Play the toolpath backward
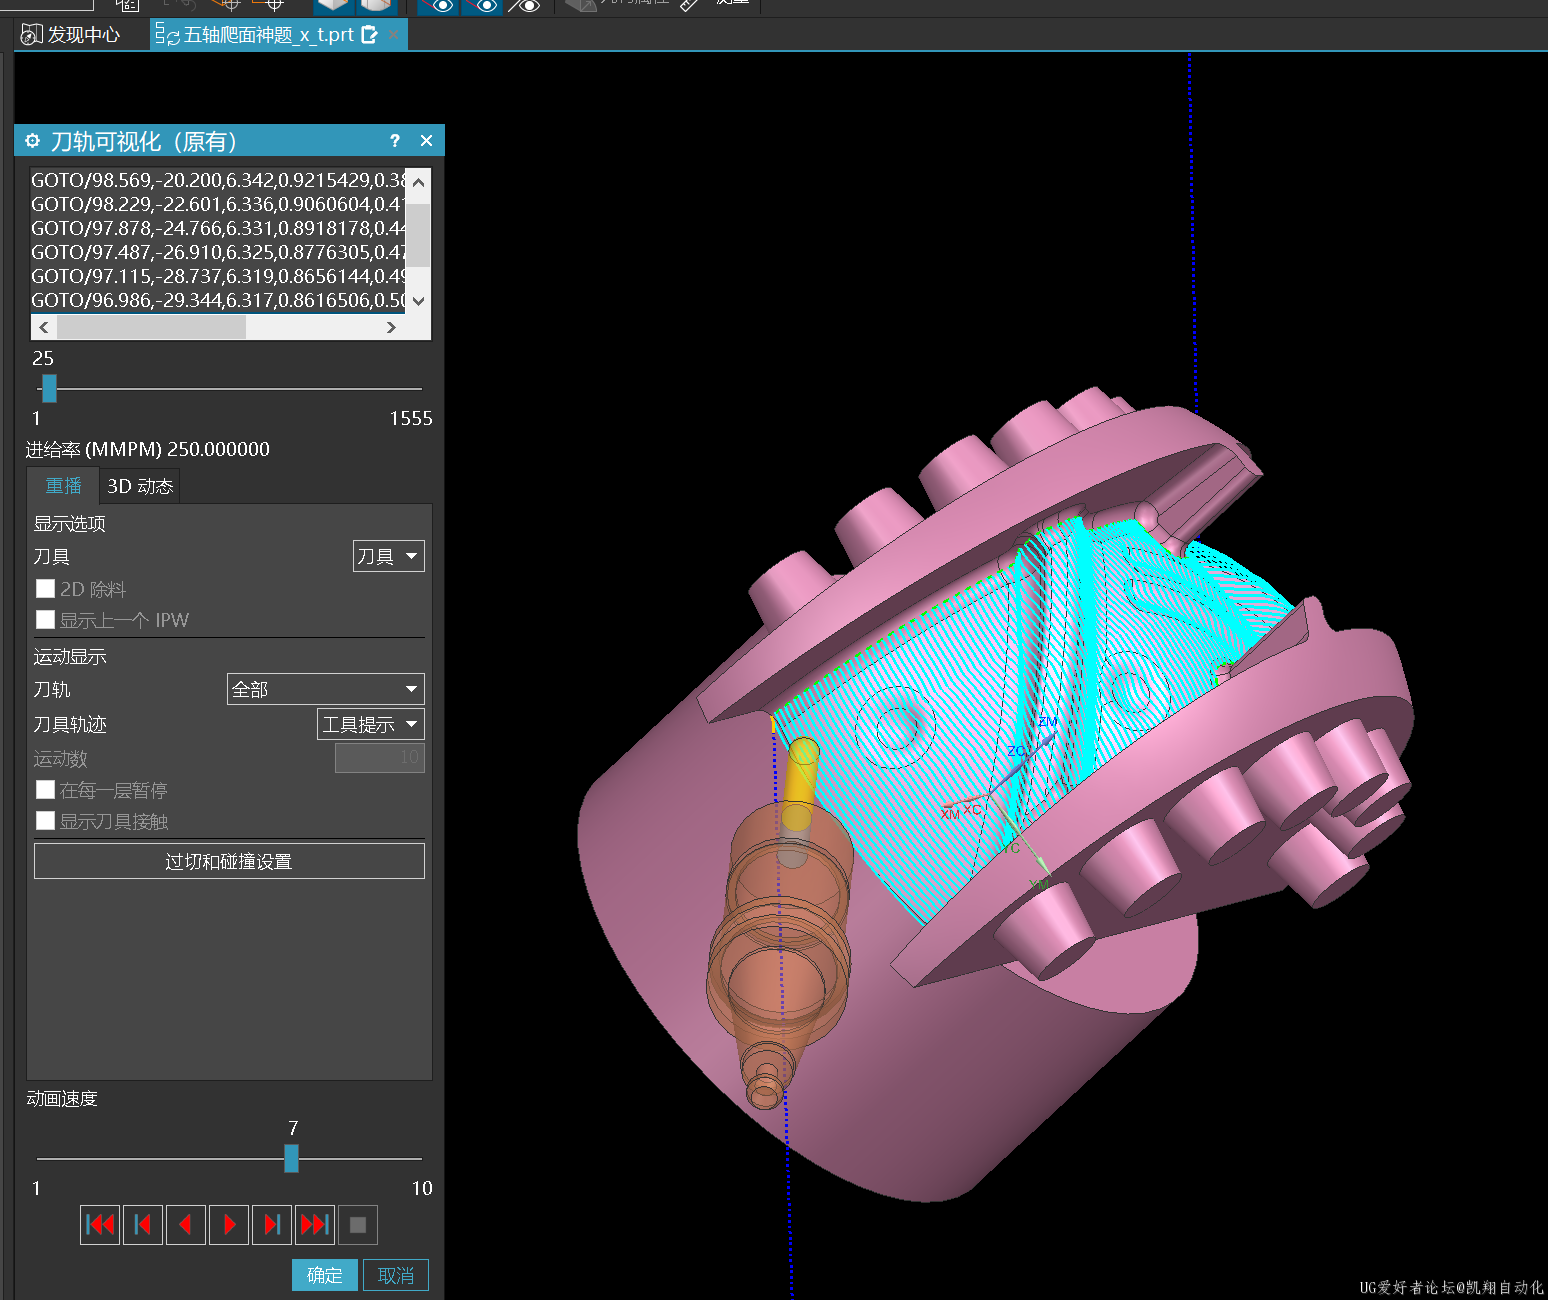This screenshot has width=1548, height=1300. 186,1225
